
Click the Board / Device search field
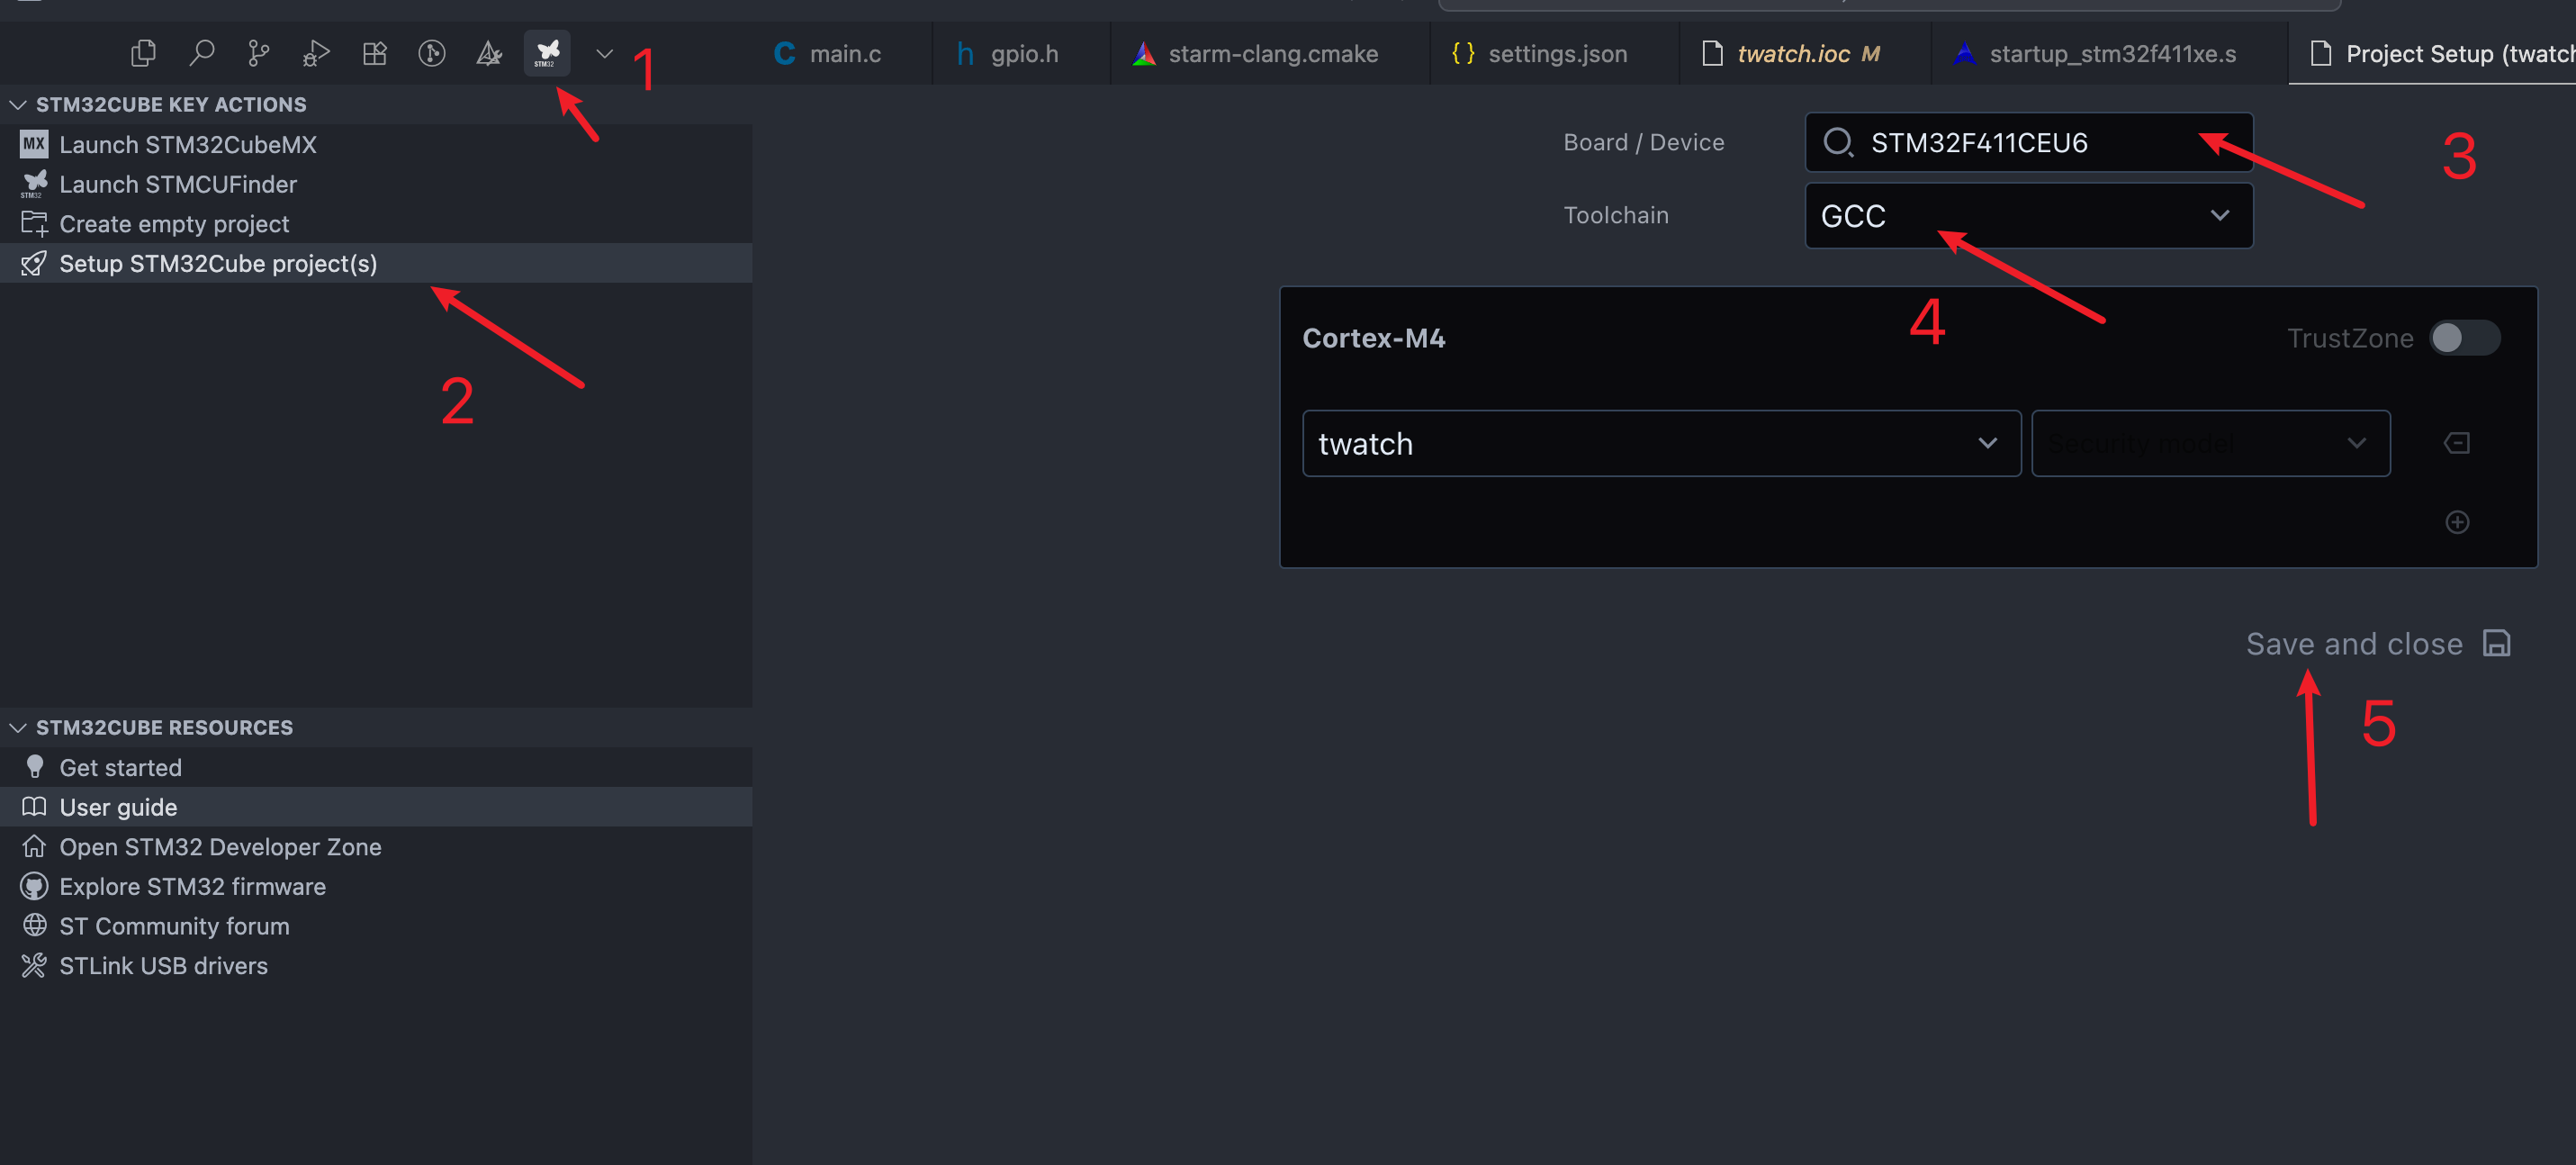(x=2030, y=143)
